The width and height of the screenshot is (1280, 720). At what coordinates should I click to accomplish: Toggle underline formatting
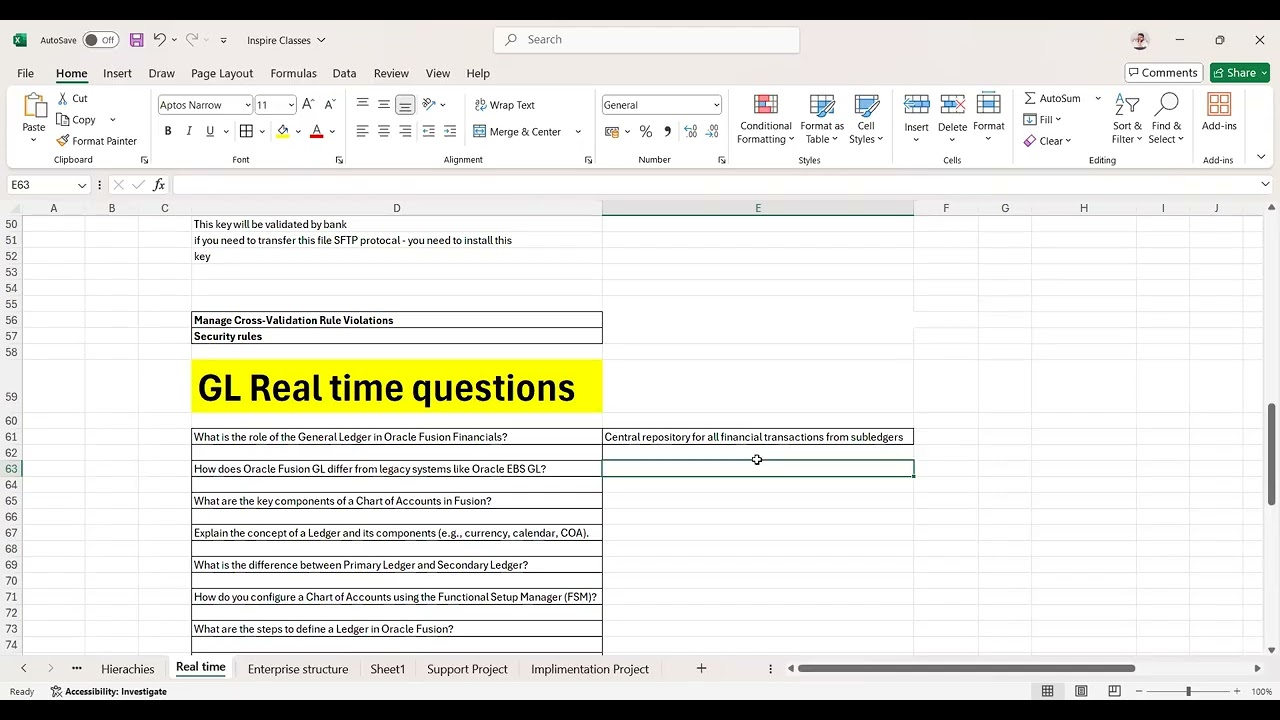(210, 131)
